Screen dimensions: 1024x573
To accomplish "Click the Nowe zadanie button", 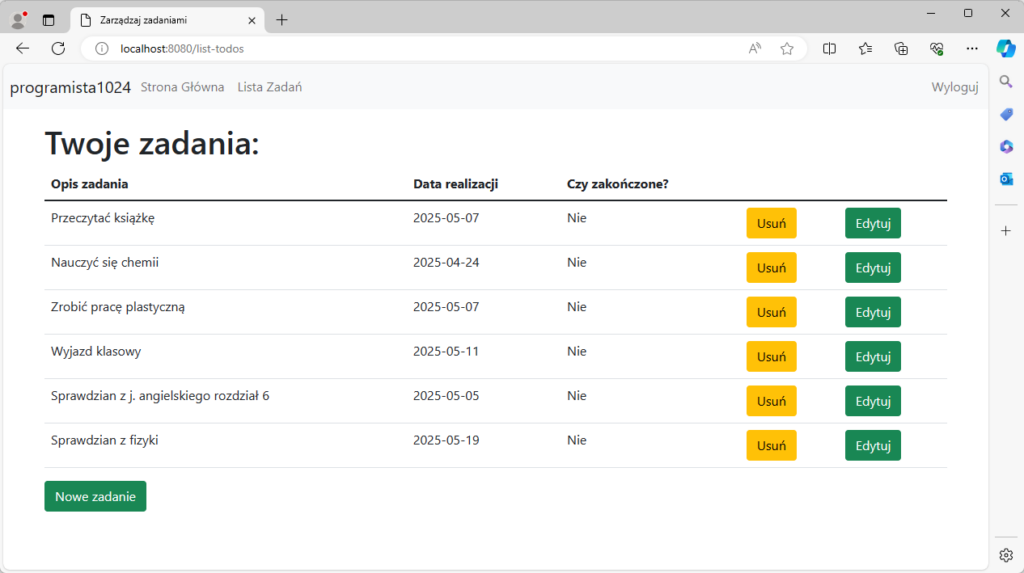I will (x=95, y=496).
